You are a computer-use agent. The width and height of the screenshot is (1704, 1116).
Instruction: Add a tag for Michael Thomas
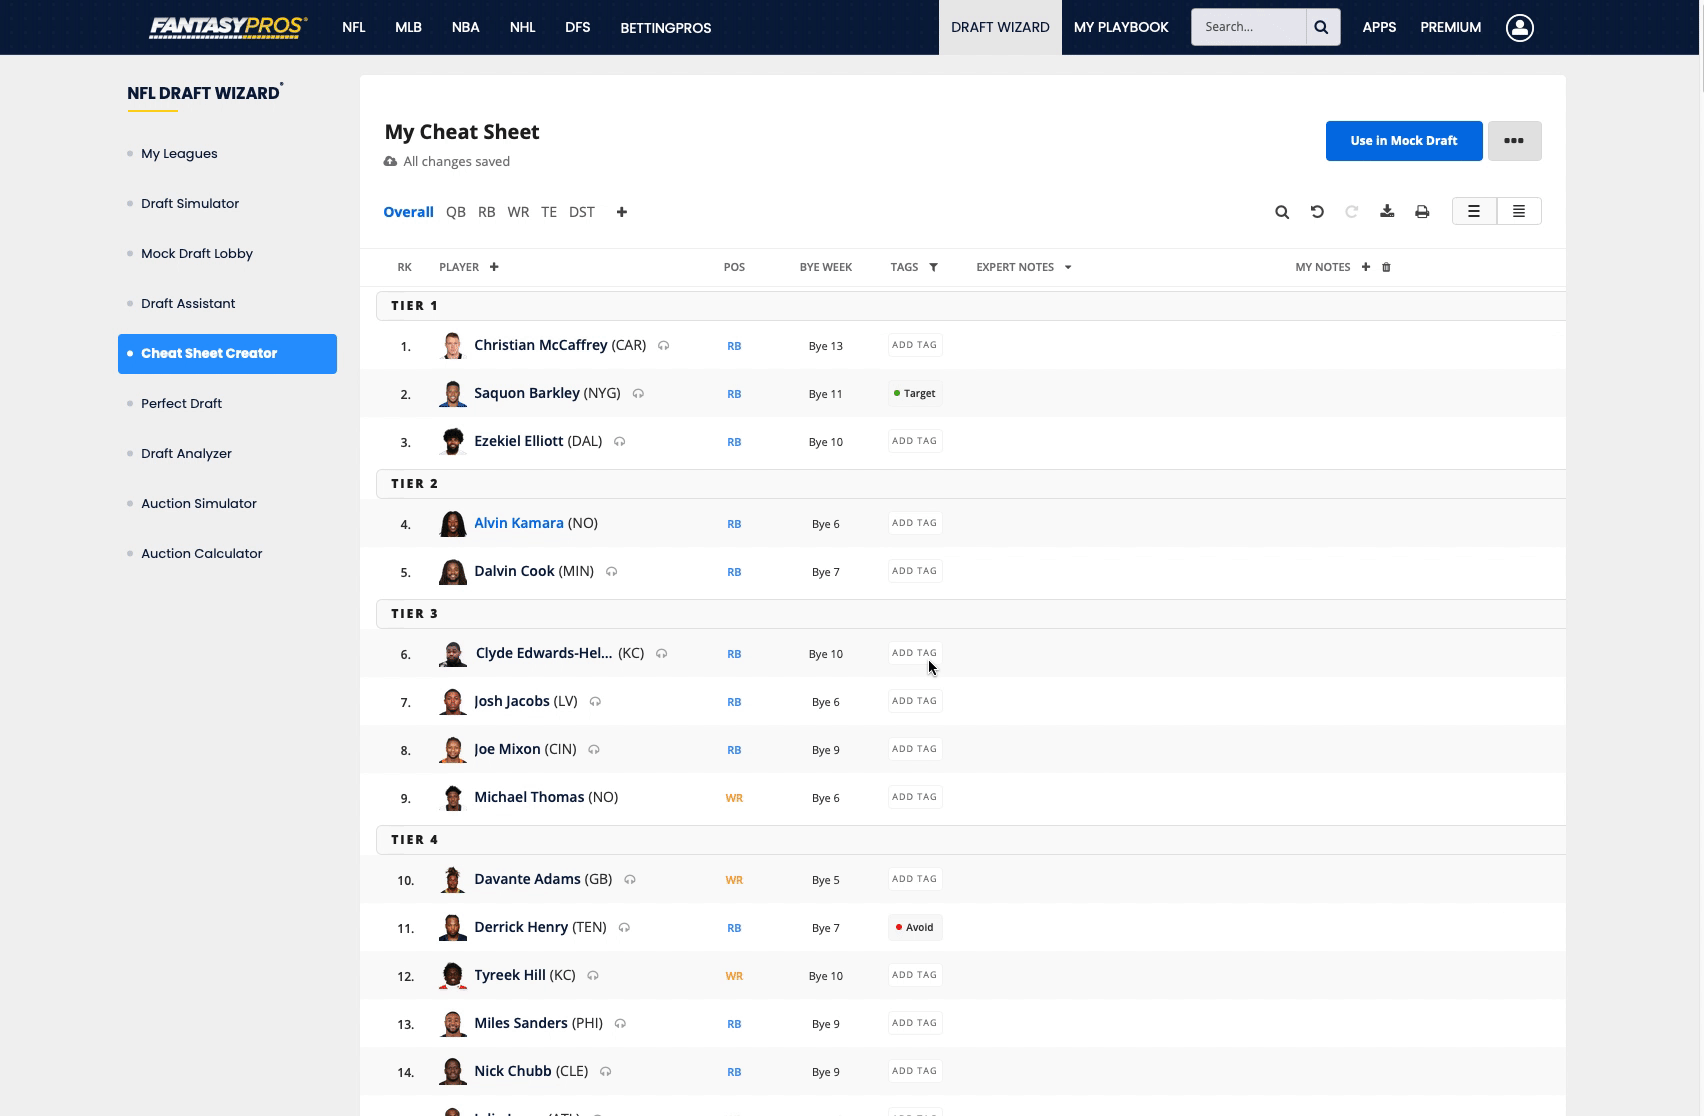coord(915,797)
